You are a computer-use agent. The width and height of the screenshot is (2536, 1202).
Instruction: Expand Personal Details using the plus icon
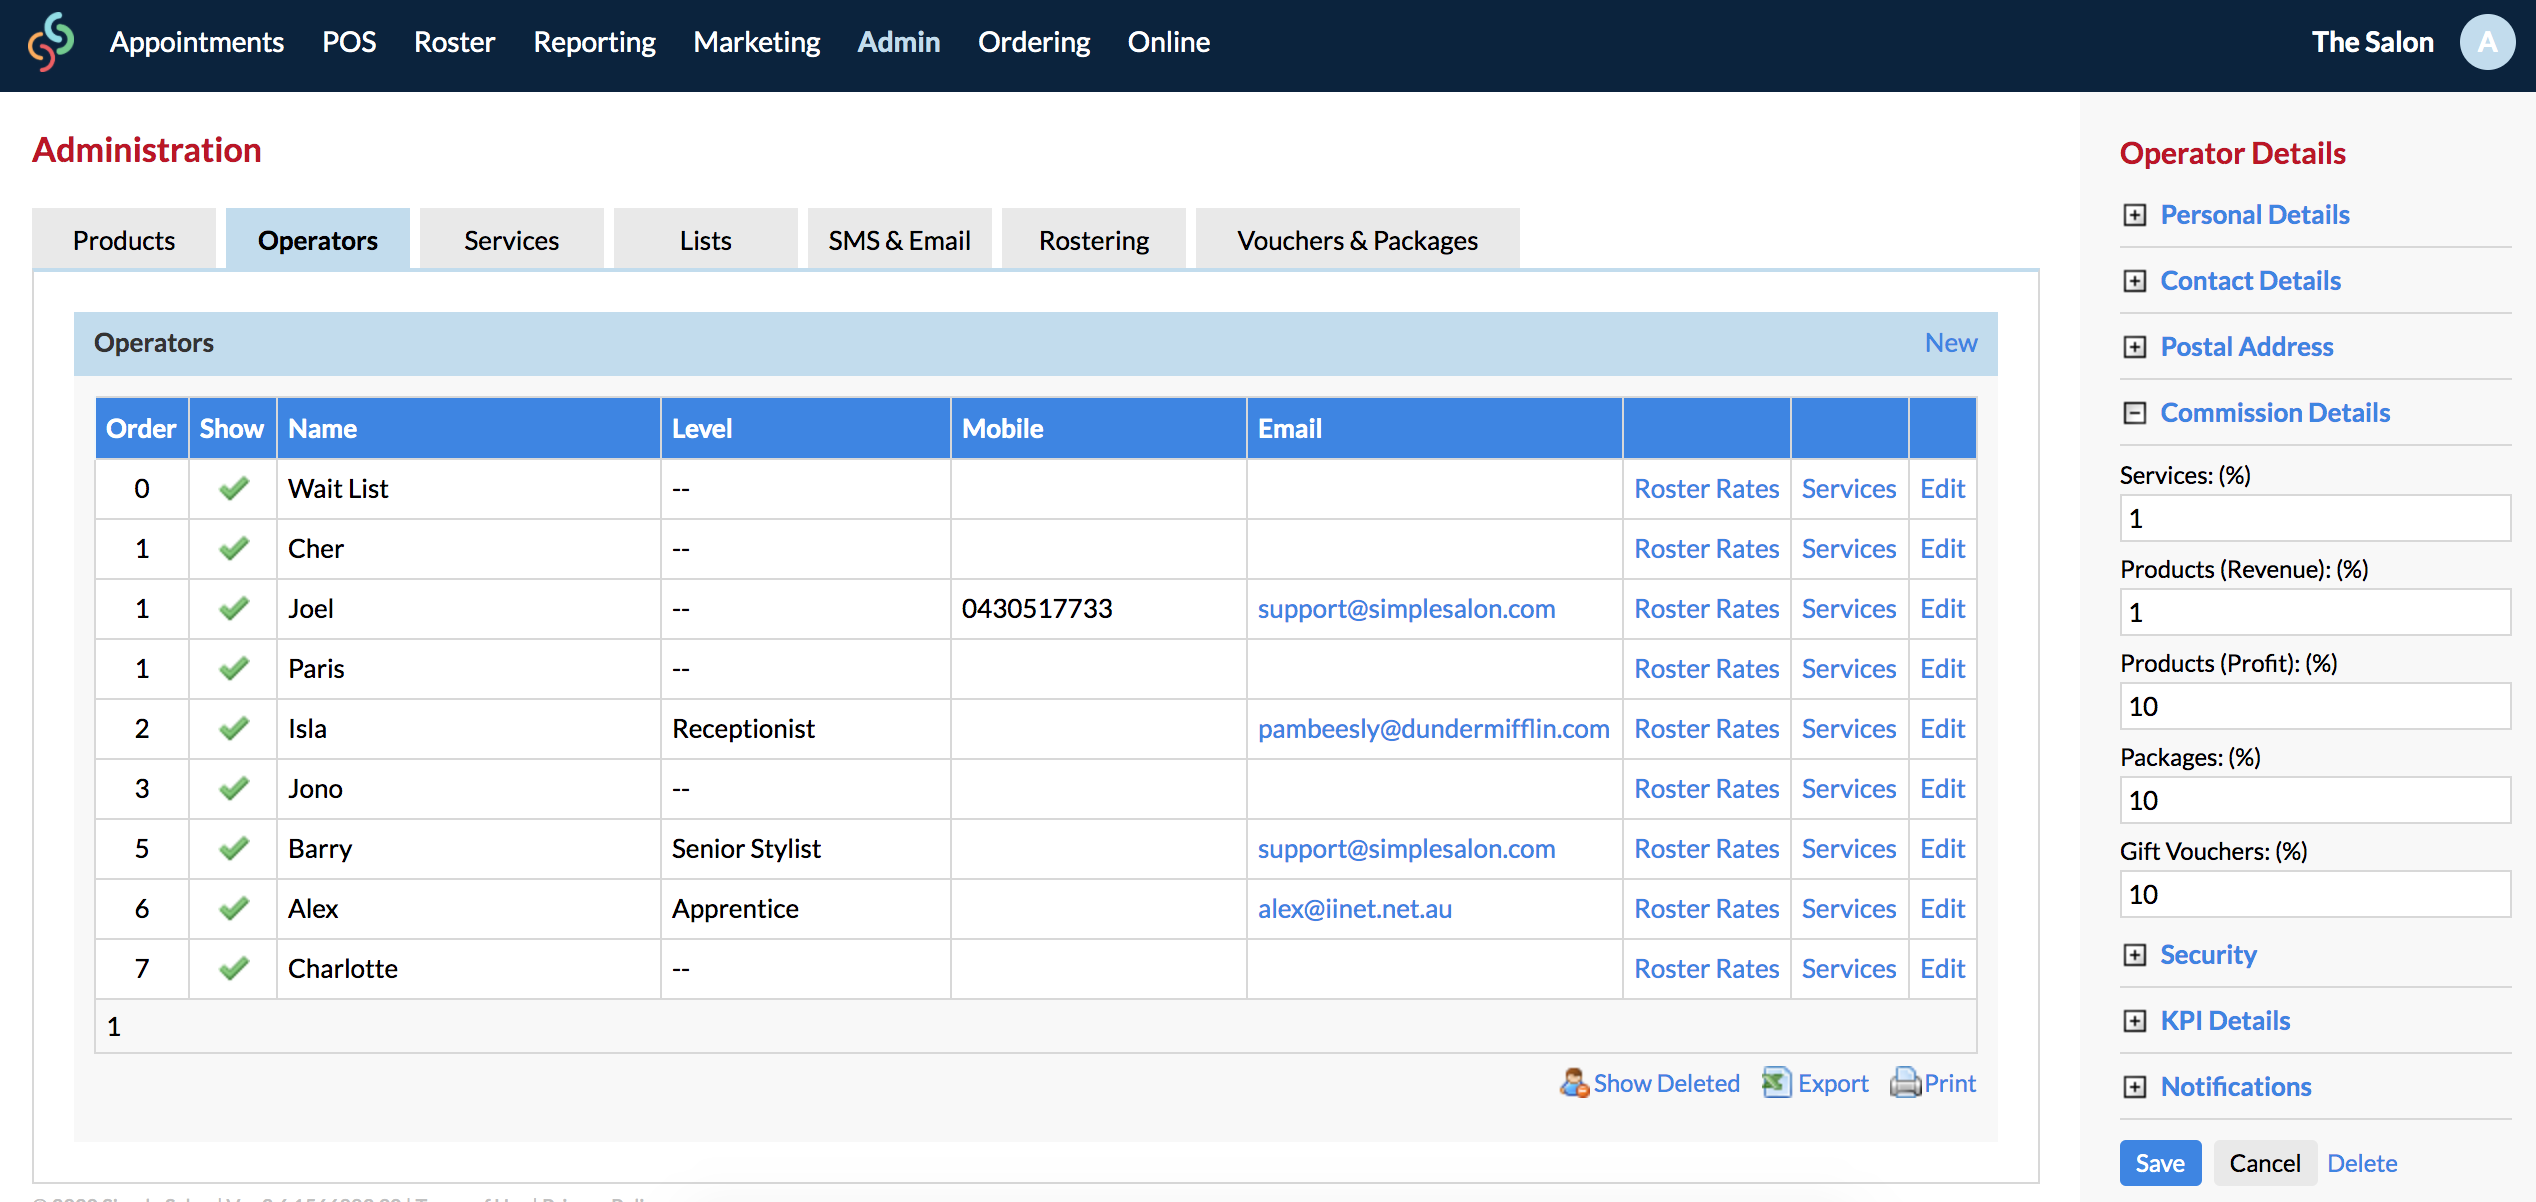coord(2135,215)
